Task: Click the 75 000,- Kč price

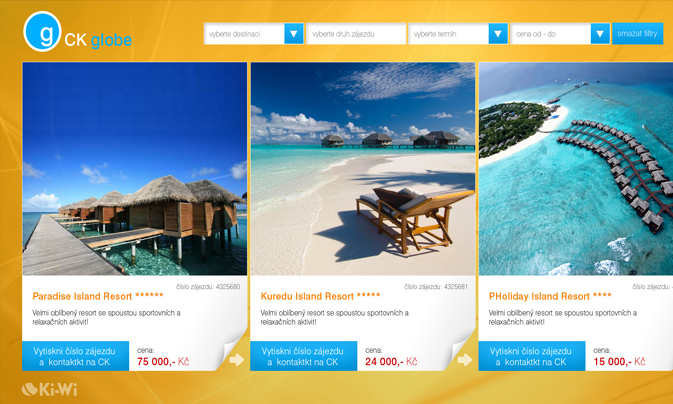Action: click(163, 361)
